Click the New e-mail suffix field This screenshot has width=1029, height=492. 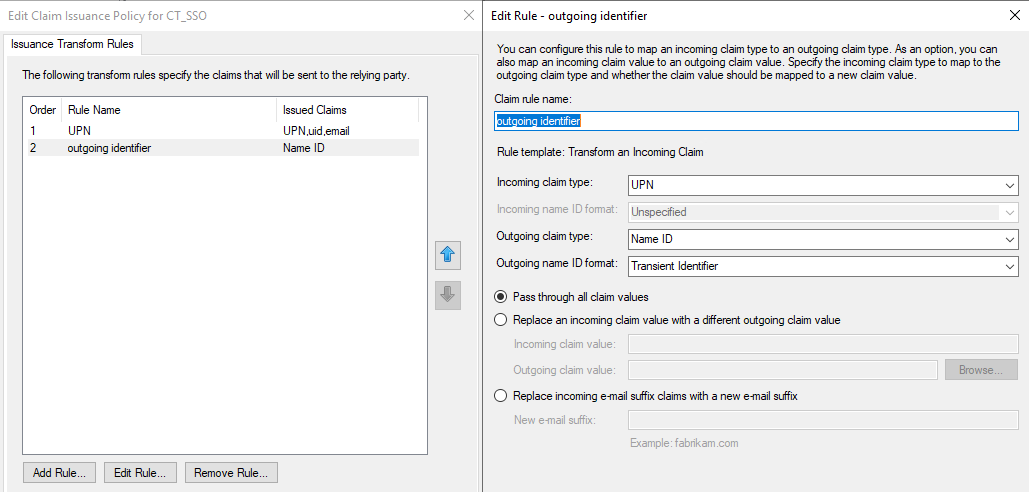click(x=823, y=420)
